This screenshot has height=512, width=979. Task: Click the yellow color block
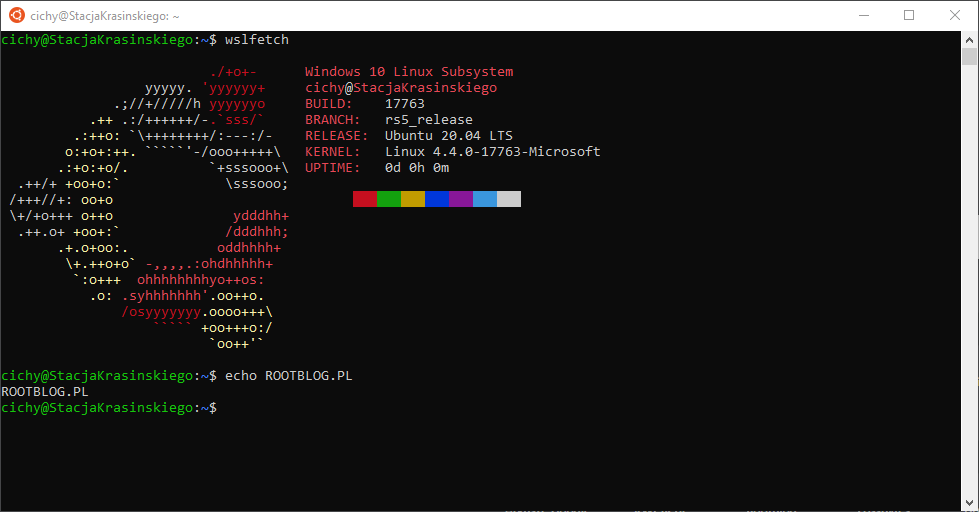tap(413, 199)
